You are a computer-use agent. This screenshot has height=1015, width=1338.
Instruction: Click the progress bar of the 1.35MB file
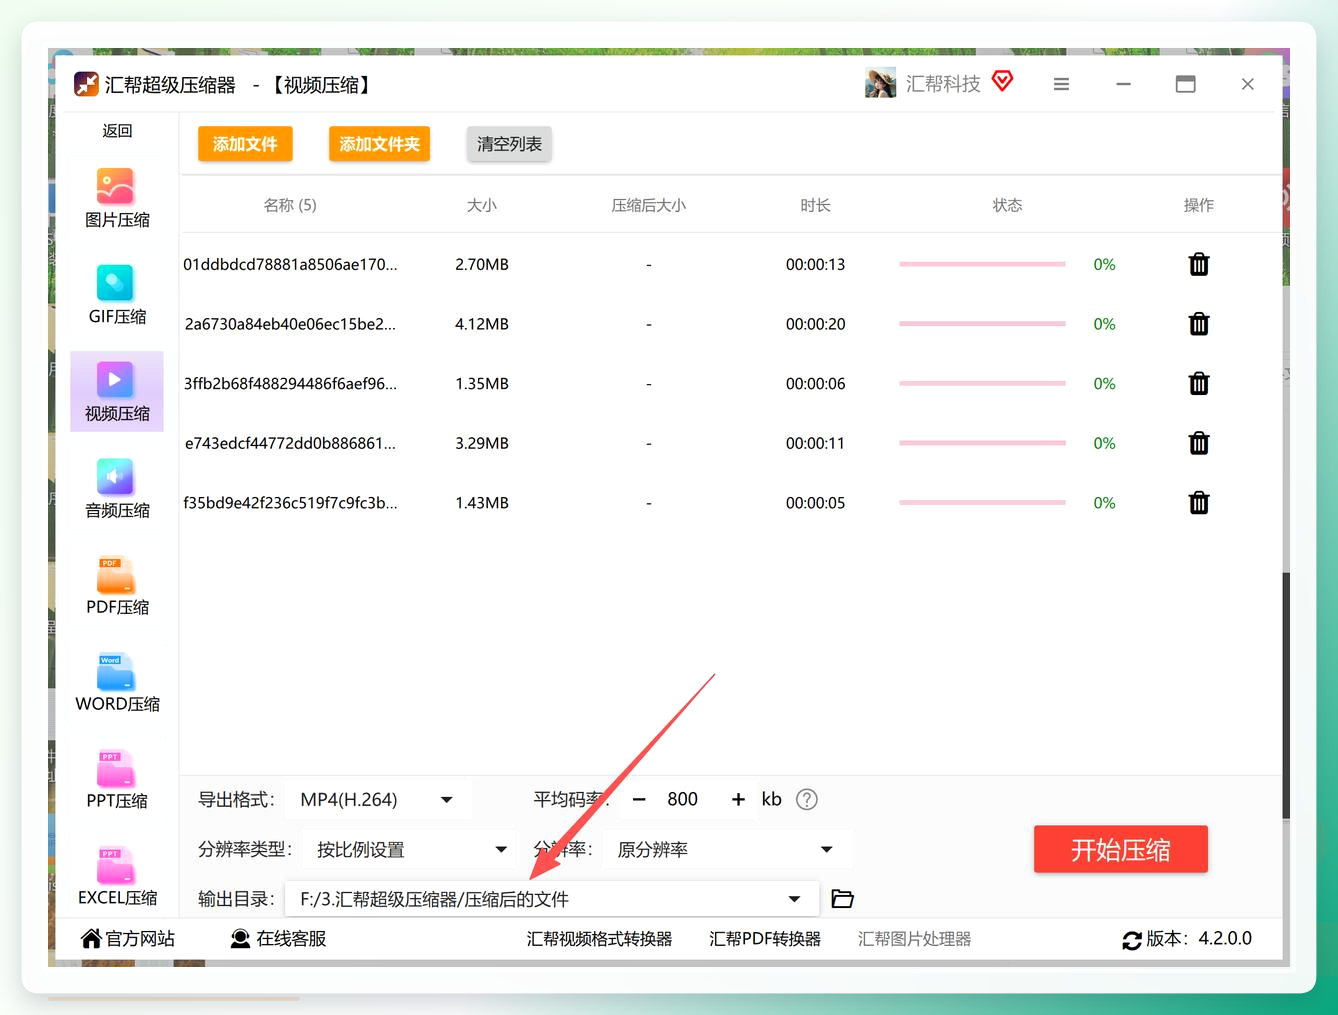pos(982,383)
